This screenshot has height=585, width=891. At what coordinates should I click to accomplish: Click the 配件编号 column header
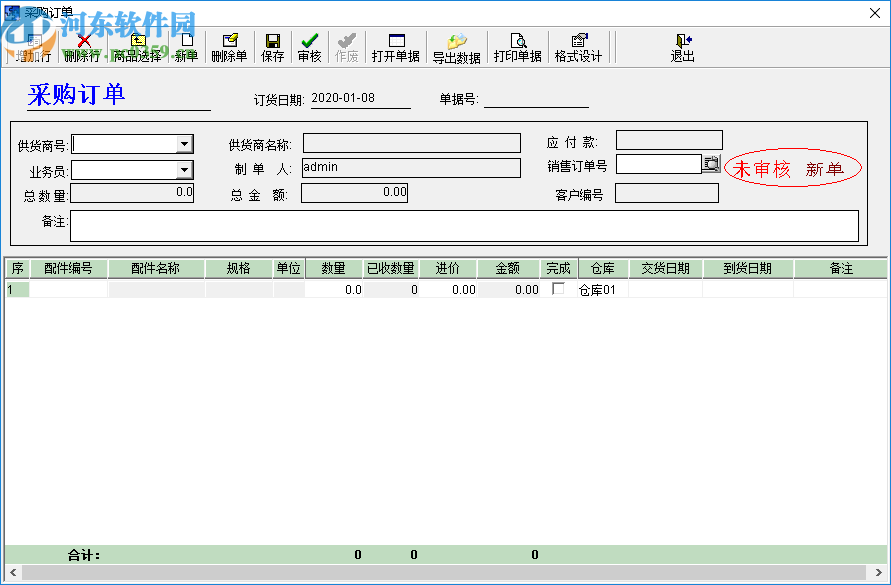(69, 268)
